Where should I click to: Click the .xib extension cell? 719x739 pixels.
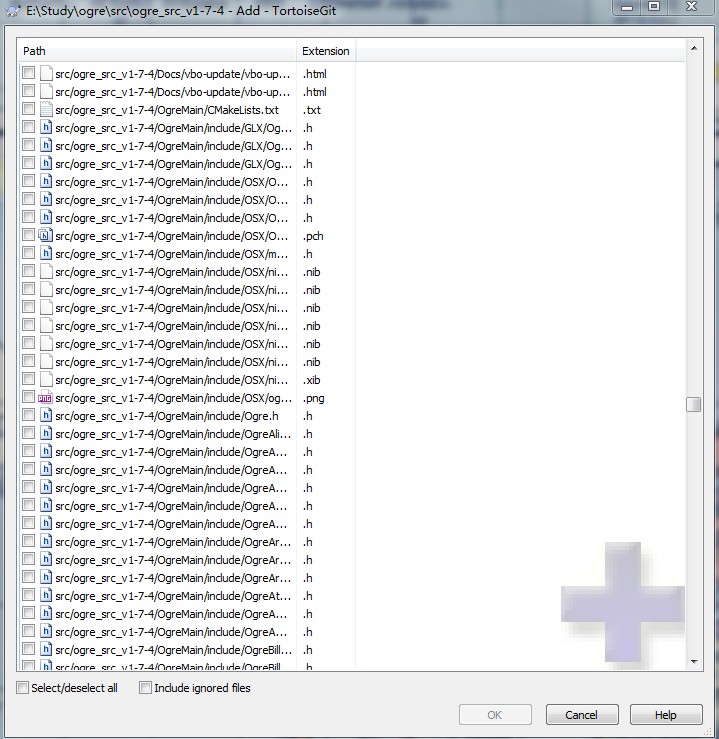(x=311, y=380)
